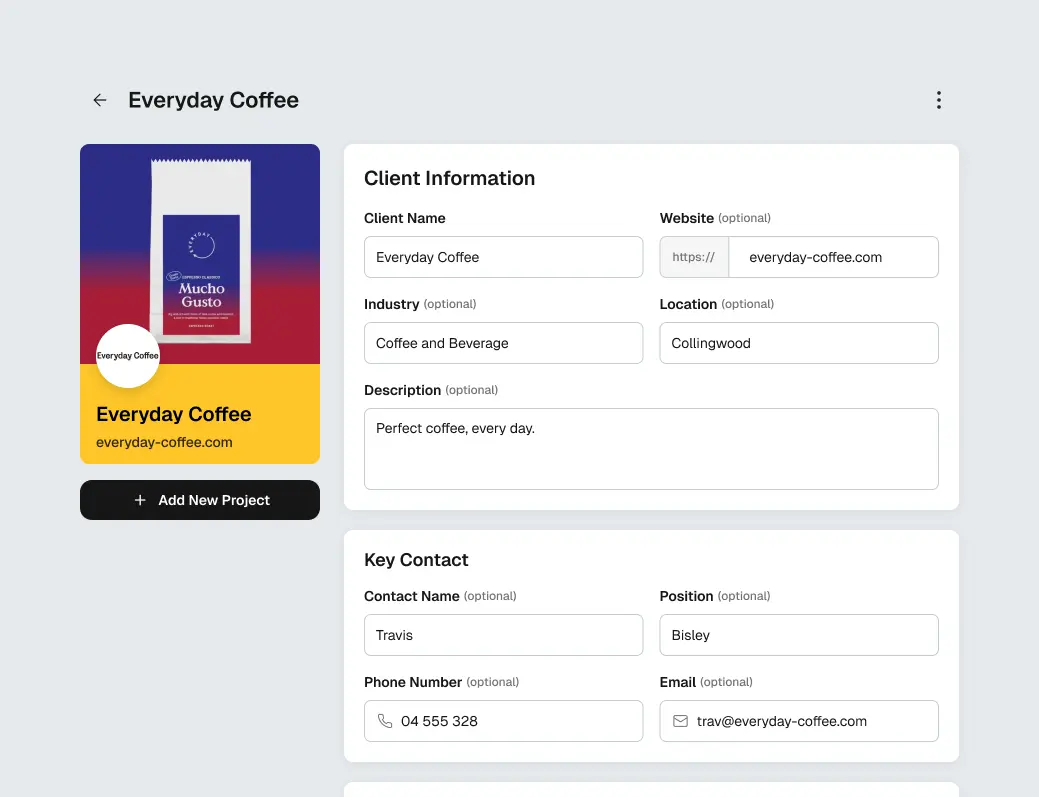Click the Contact Name field showing Travis
1039x797 pixels.
click(x=503, y=635)
